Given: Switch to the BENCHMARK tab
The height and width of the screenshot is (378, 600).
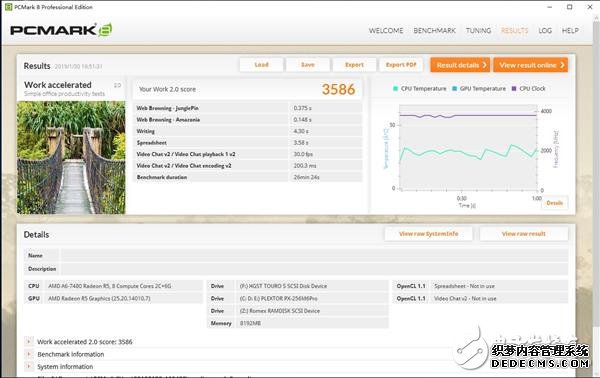Looking at the screenshot, I should (x=434, y=31).
